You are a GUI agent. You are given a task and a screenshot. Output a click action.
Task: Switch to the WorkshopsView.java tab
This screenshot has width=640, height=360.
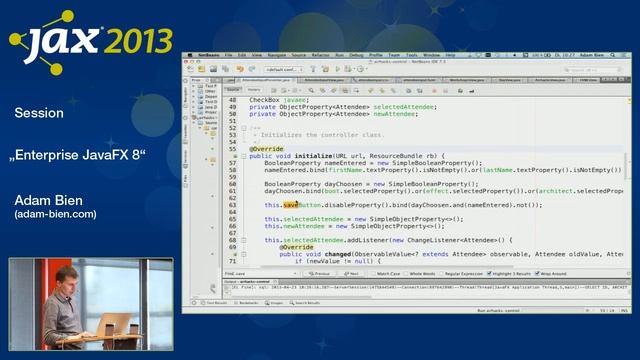pos(467,80)
